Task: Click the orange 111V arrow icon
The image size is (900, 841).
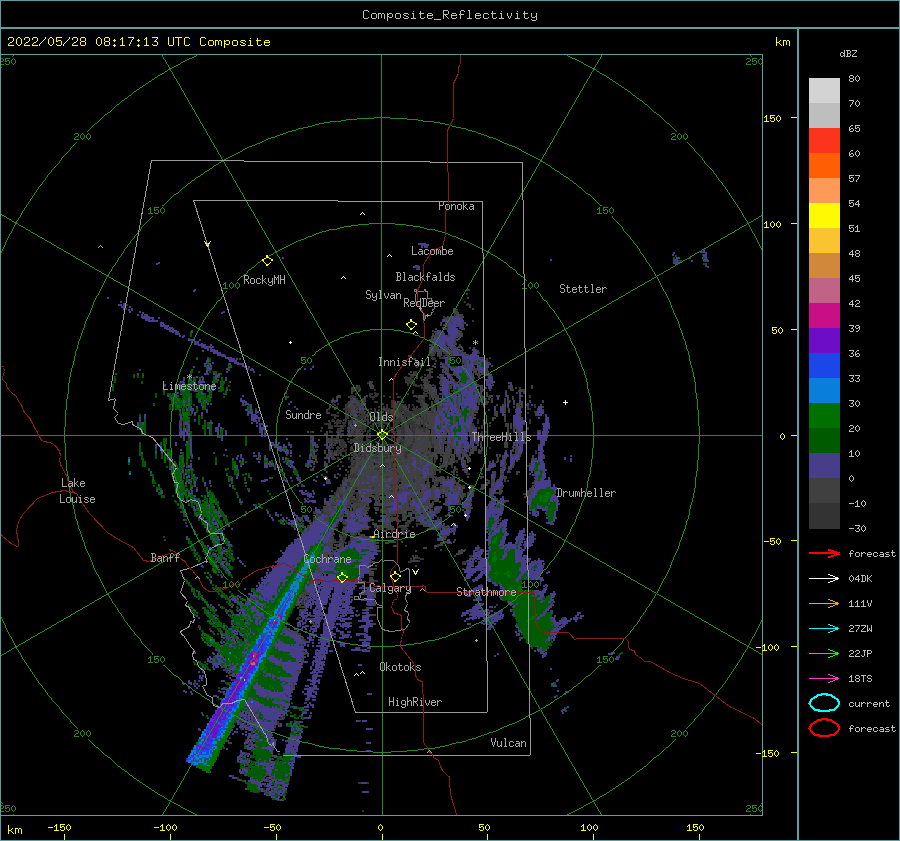Action: coord(824,603)
